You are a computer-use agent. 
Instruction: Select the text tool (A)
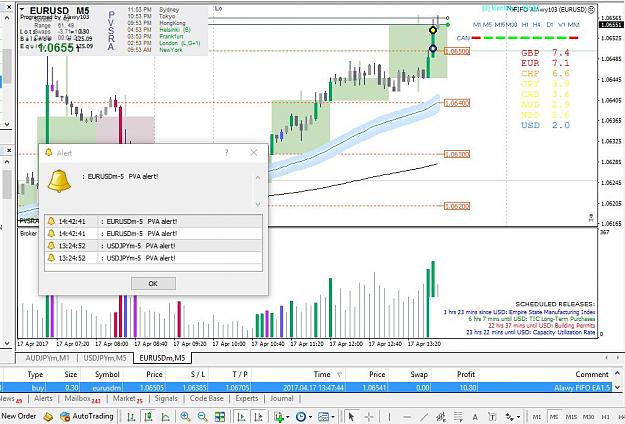tap(475, 417)
